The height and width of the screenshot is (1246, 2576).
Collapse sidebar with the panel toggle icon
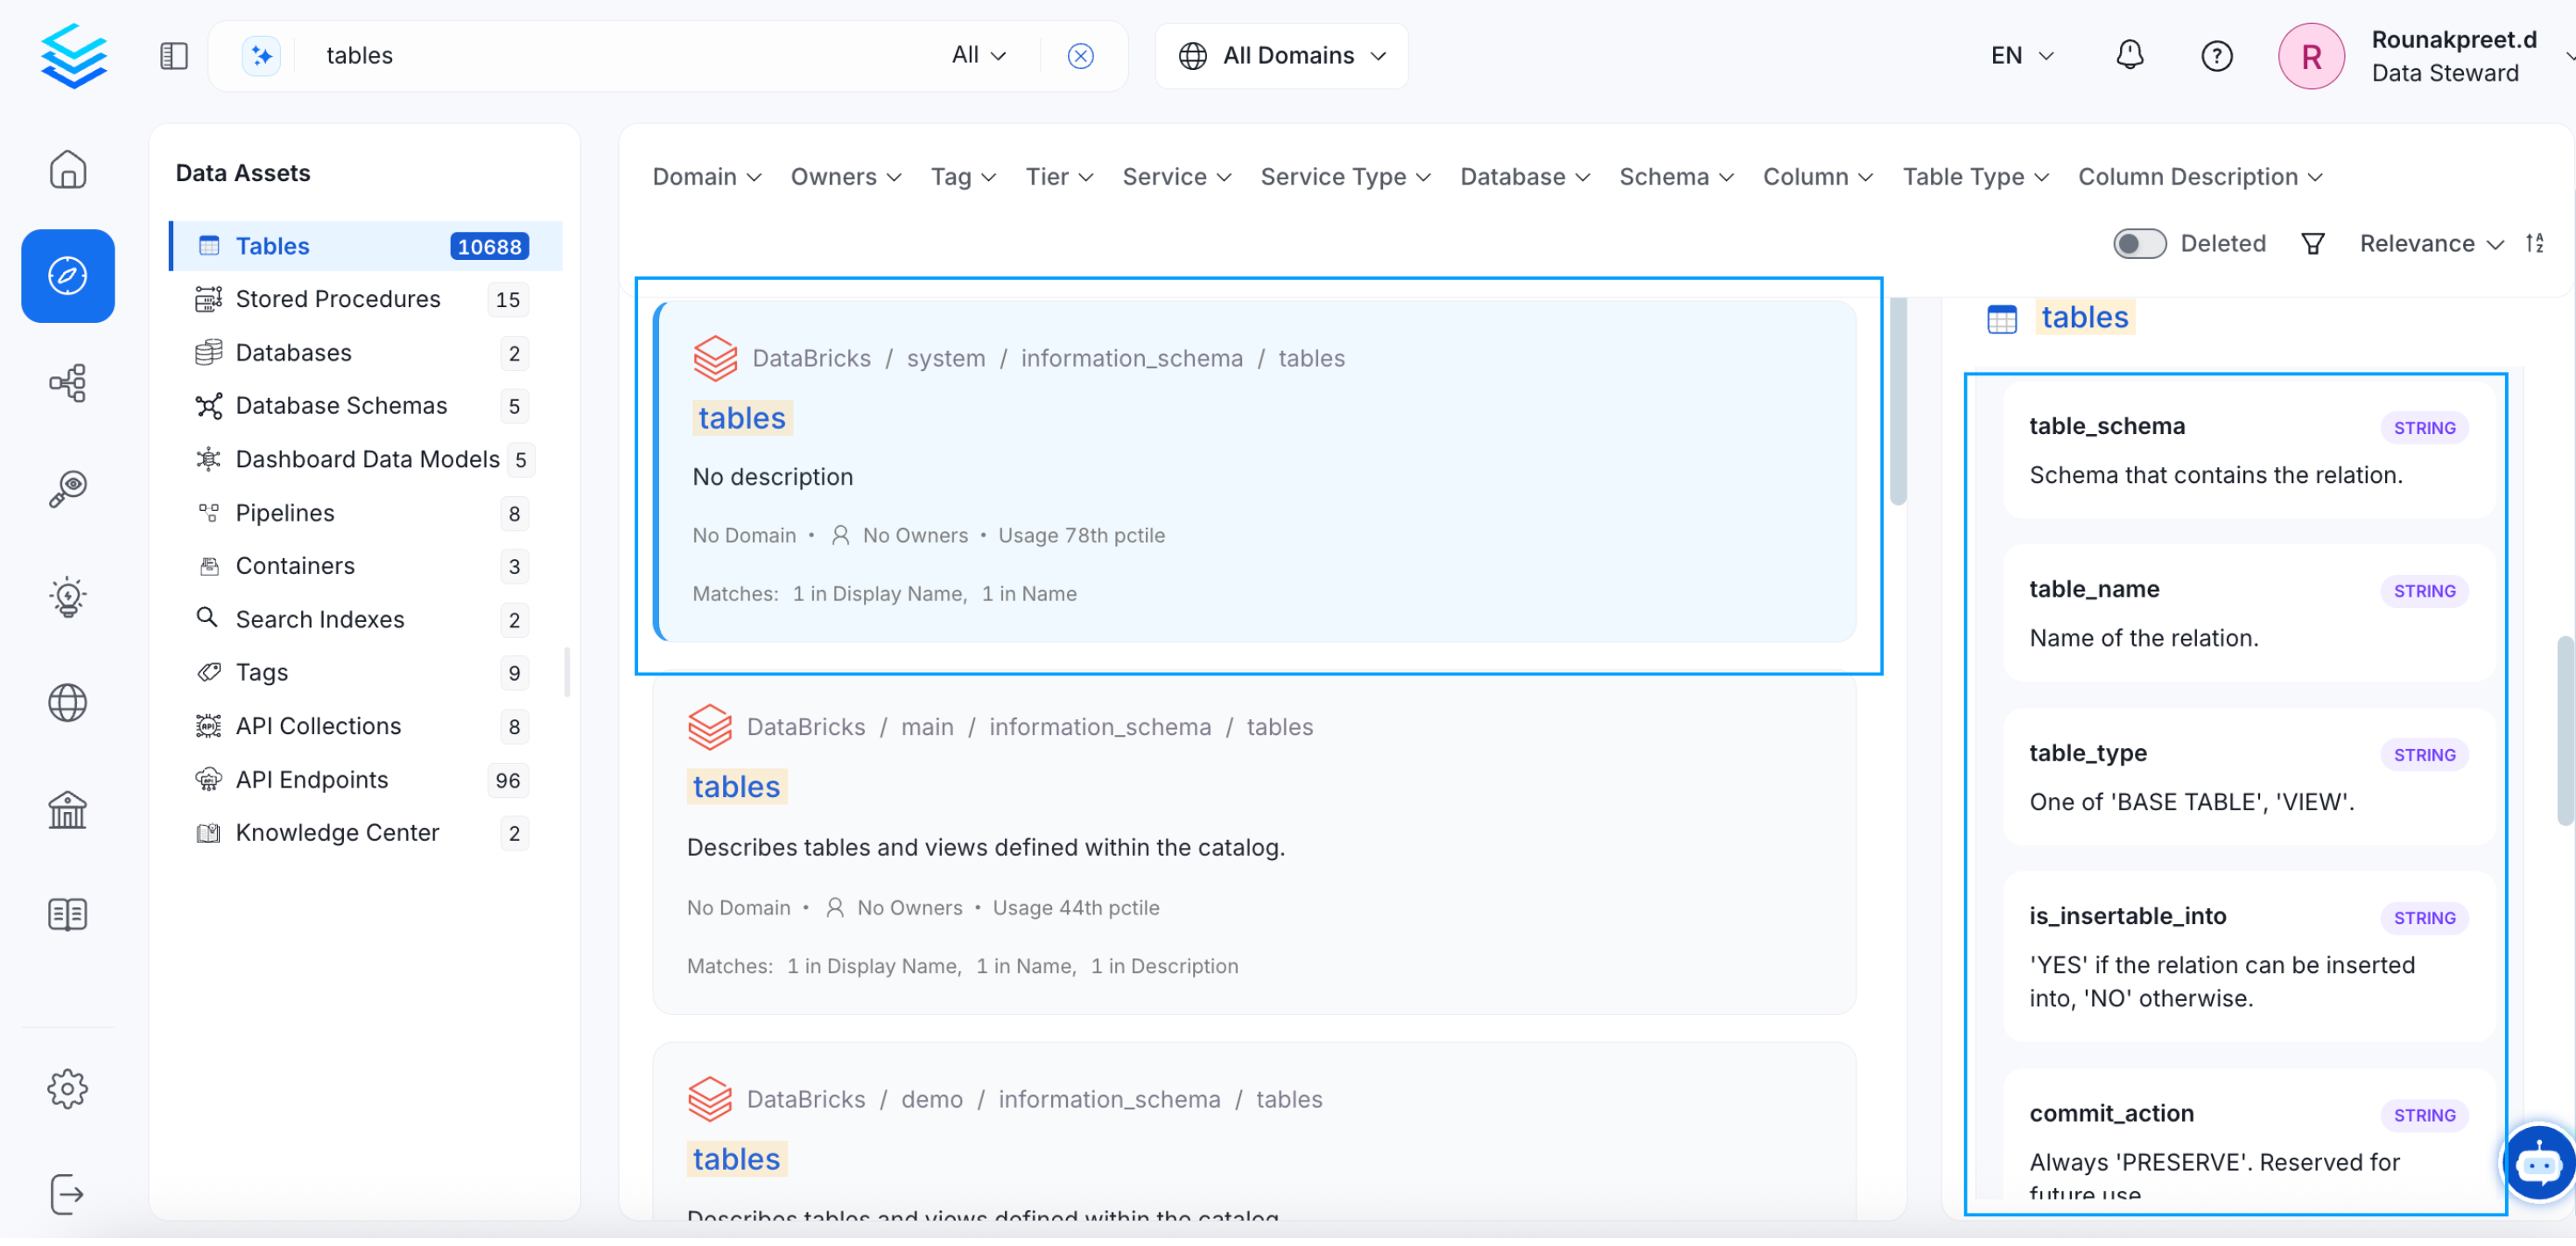[174, 55]
